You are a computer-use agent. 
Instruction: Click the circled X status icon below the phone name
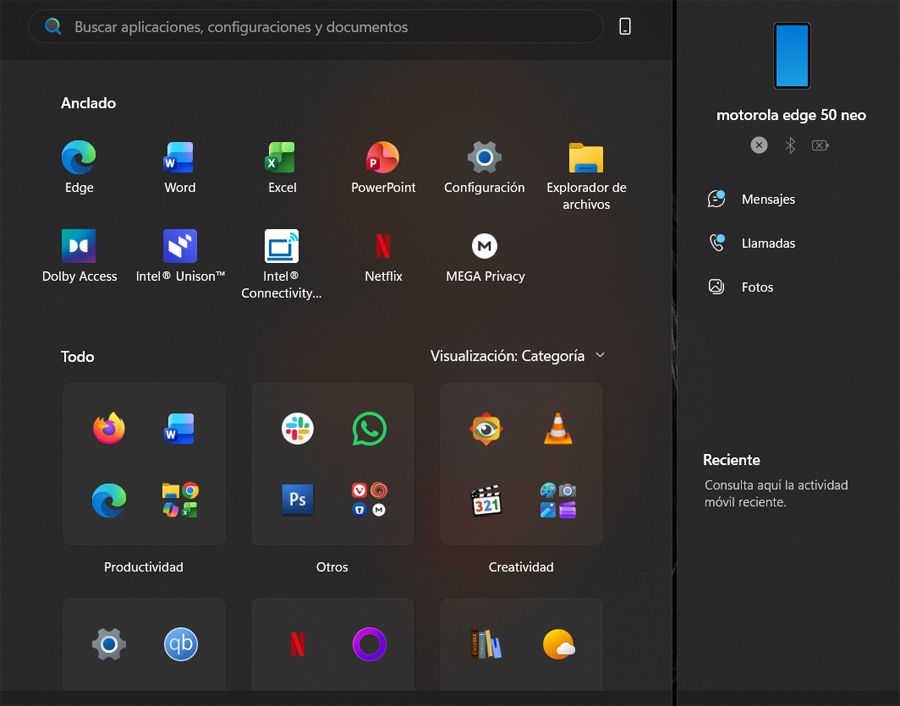(758, 145)
